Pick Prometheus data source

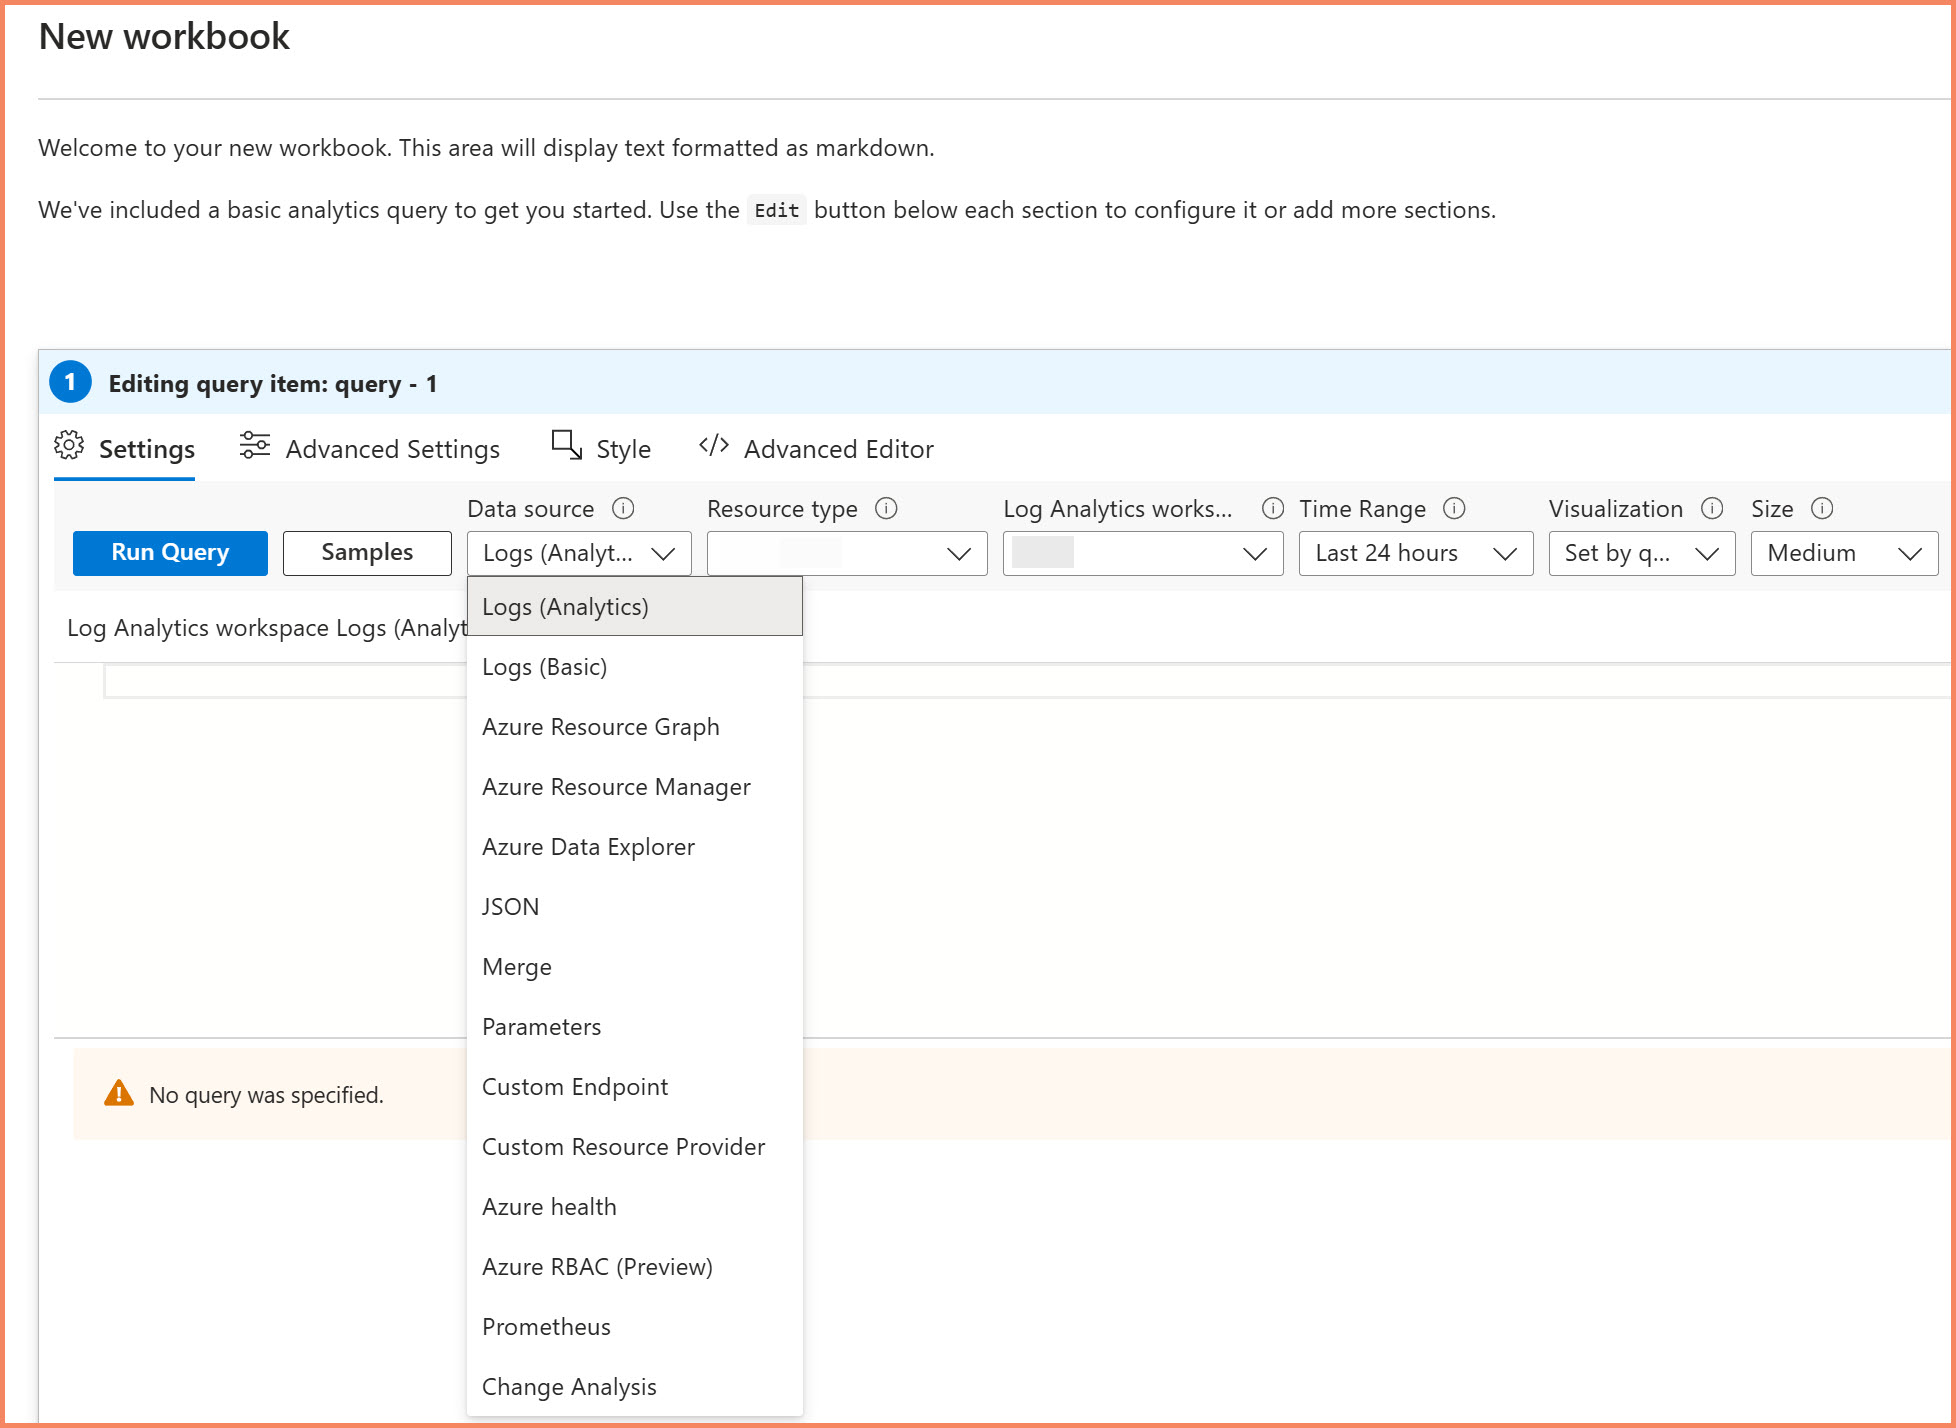pos(635,1327)
